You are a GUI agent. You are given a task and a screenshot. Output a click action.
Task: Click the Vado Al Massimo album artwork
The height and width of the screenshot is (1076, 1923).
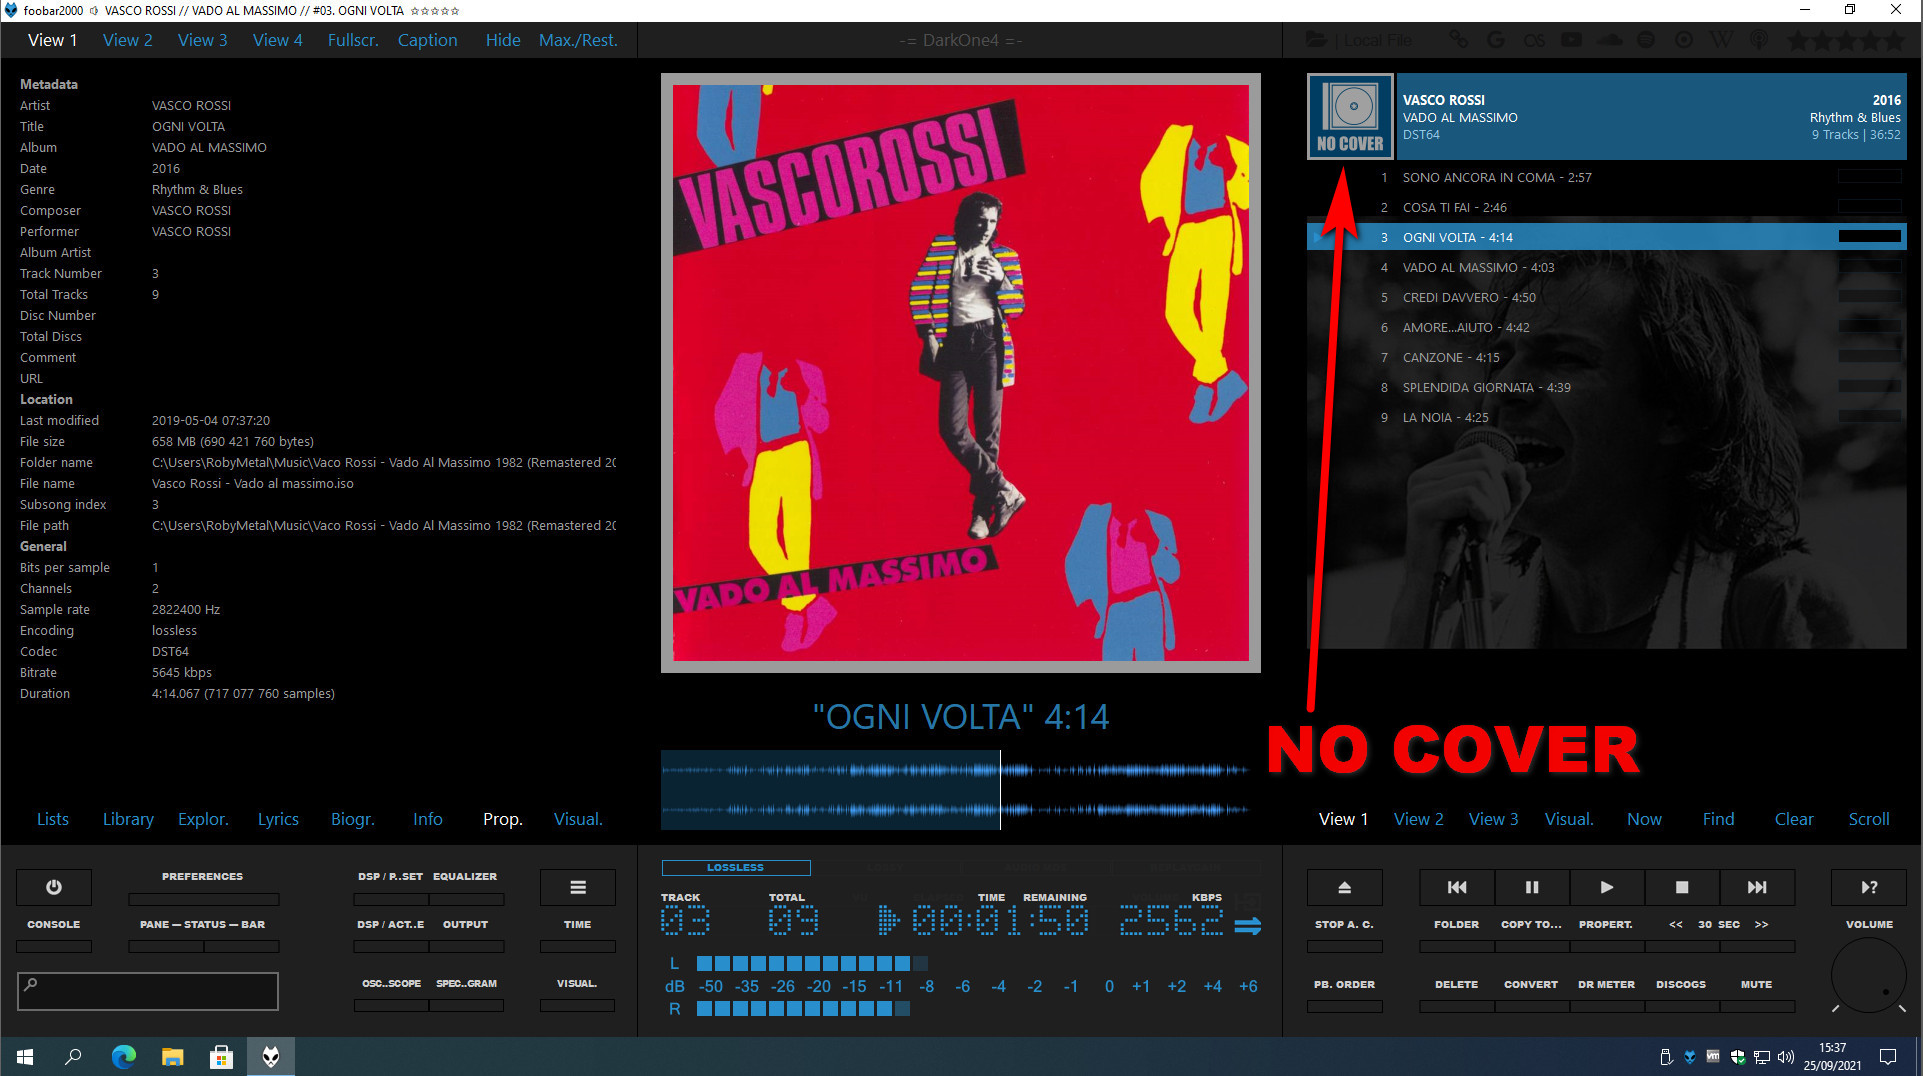[x=961, y=373]
